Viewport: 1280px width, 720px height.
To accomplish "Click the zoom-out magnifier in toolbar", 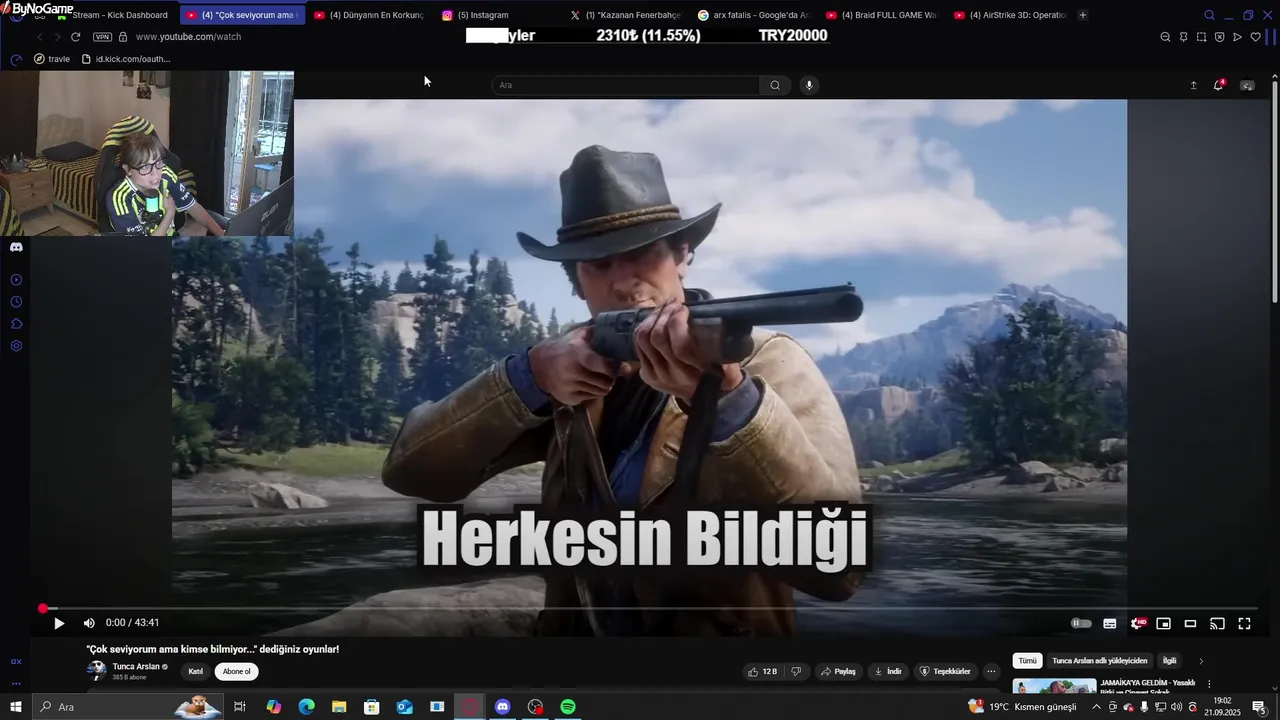I will [1165, 37].
